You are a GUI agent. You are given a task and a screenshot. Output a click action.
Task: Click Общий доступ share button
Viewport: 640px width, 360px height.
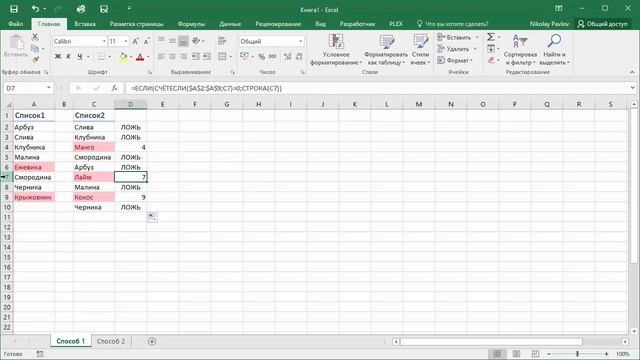click(602, 24)
